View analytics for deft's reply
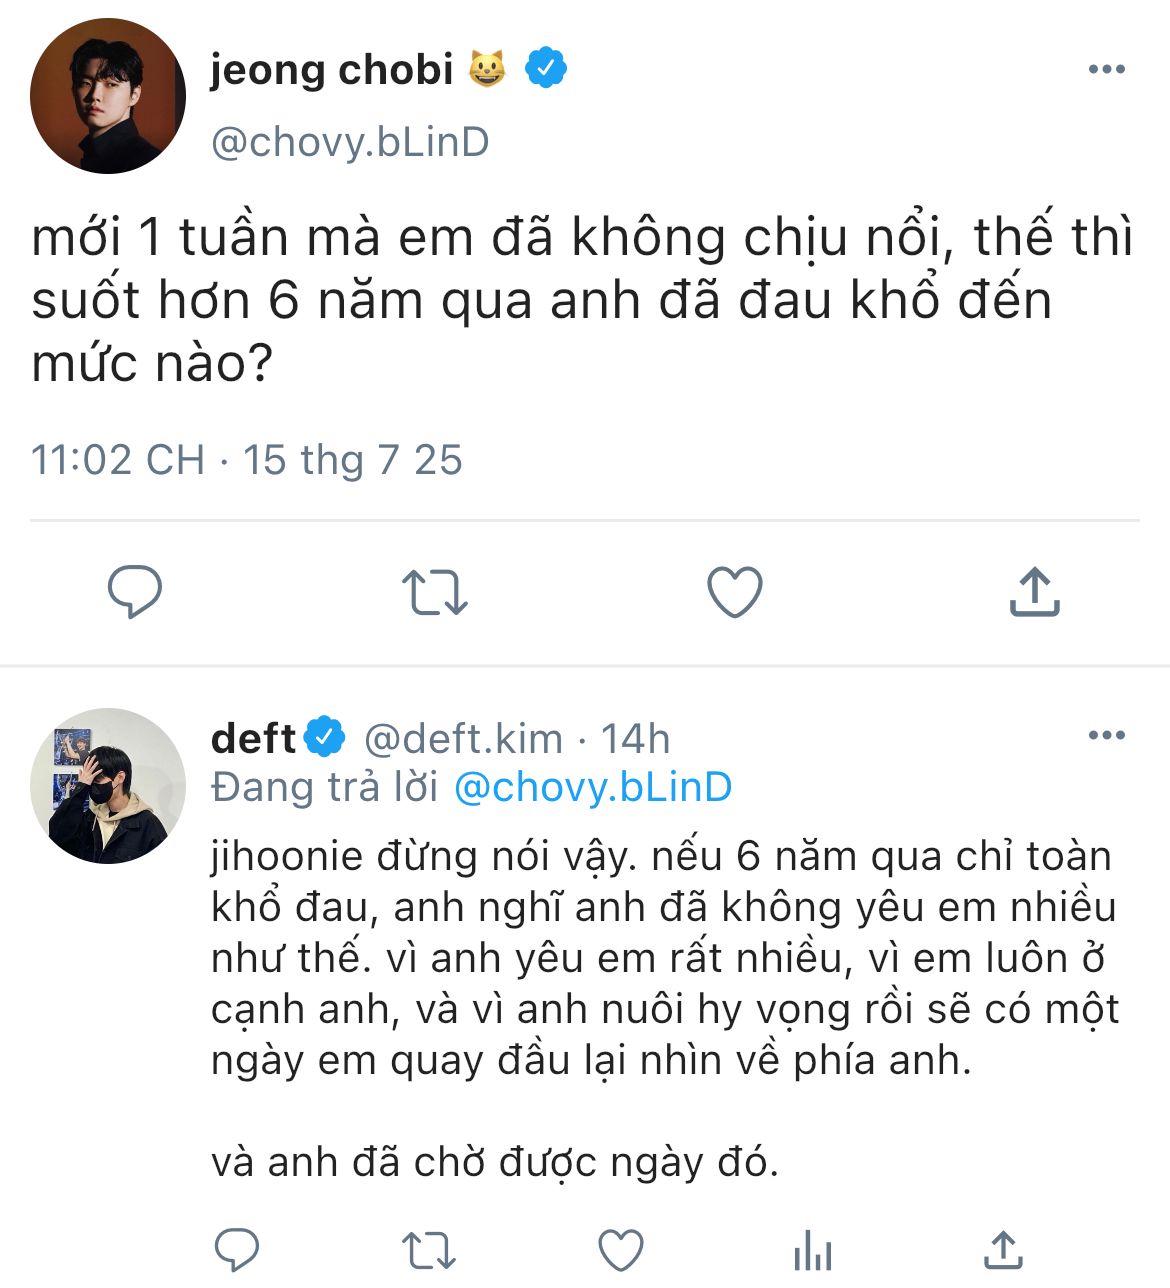The height and width of the screenshot is (1288, 1170). (x=812, y=1250)
